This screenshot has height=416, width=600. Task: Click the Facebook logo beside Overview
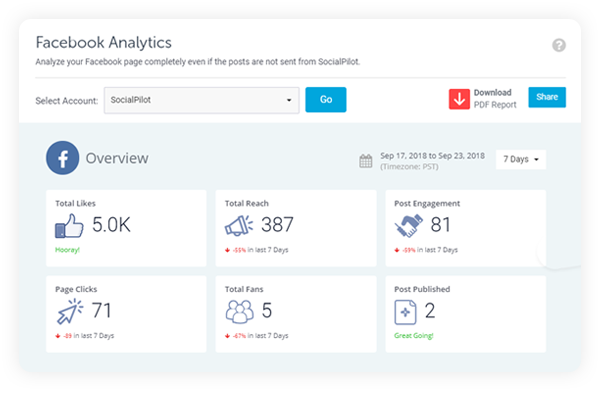coord(62,158)
